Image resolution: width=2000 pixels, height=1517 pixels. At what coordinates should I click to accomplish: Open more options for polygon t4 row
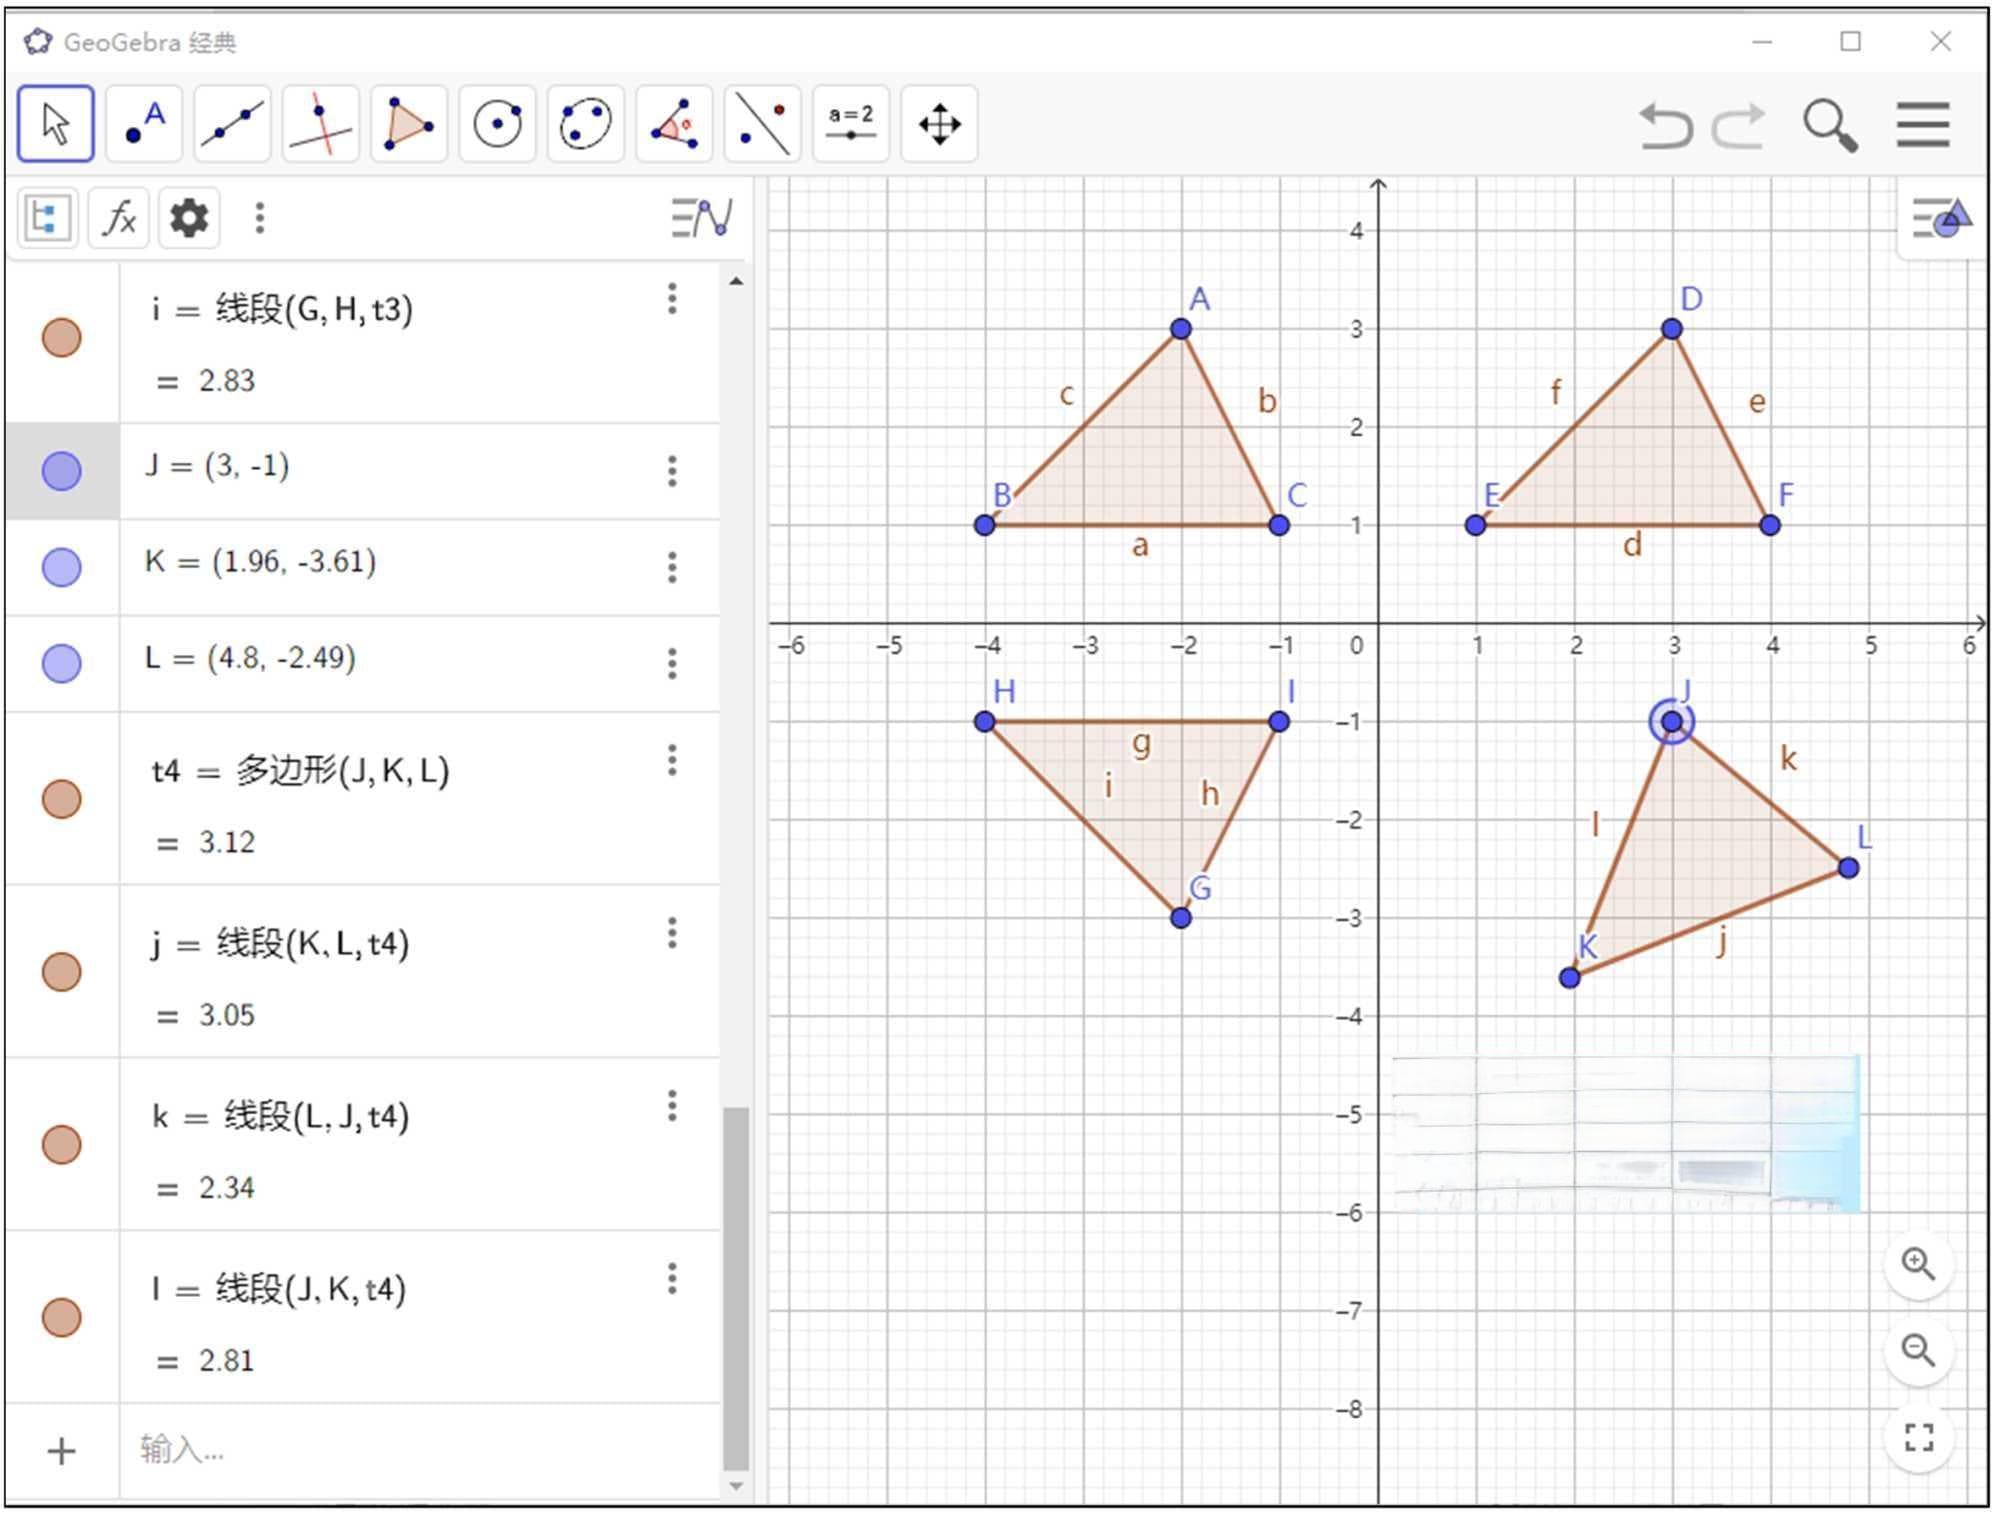(672, 760)
